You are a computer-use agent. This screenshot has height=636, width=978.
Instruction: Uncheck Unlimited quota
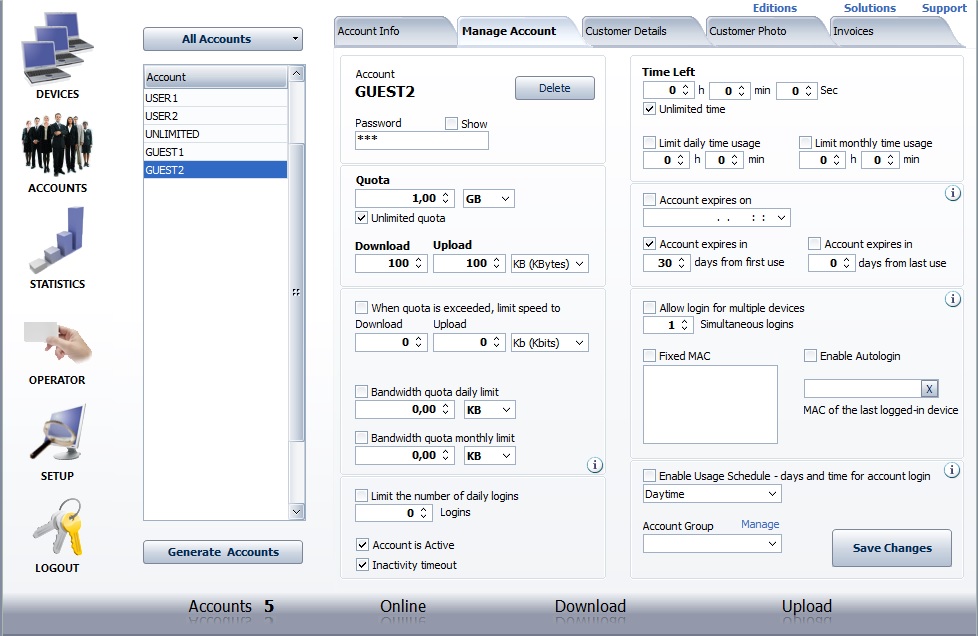[x=361, y=218]
